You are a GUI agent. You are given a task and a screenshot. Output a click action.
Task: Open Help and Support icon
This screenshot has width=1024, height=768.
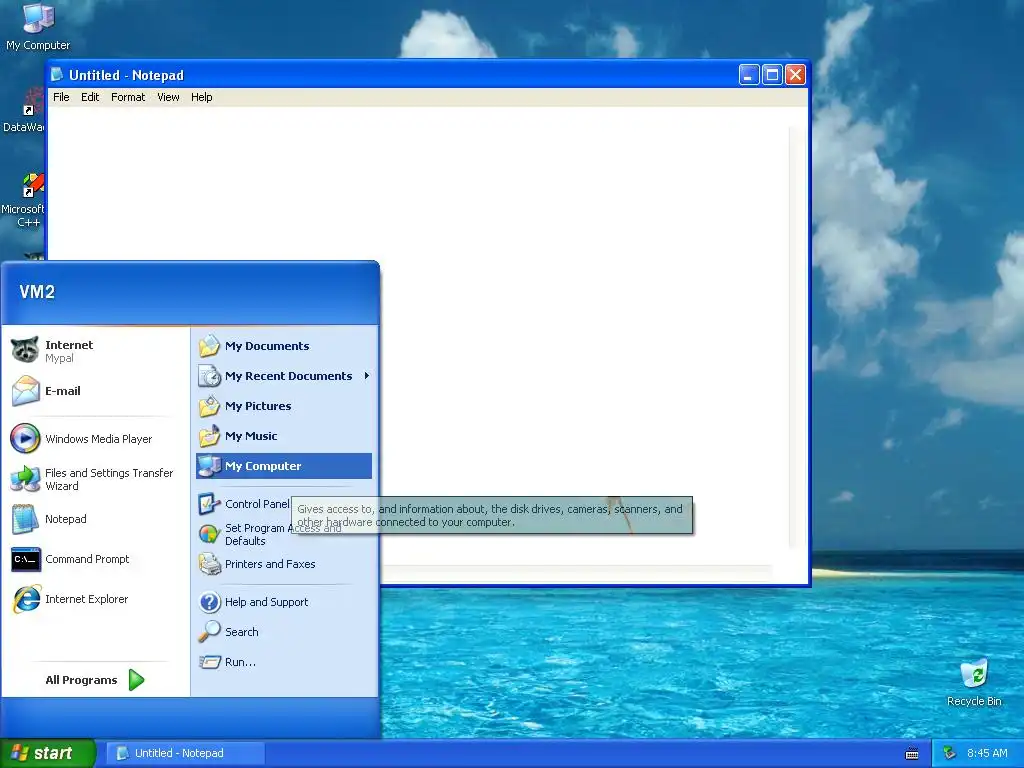(x=209, y=601)
